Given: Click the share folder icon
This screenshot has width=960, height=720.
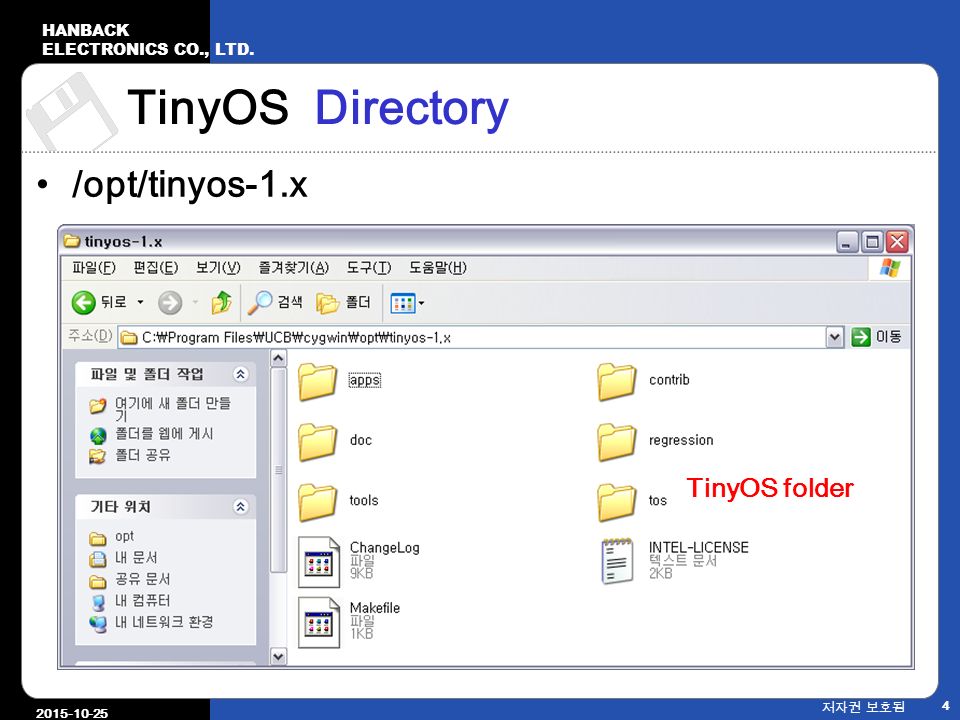Looking at the screenshot, I should tap(97, 456).
